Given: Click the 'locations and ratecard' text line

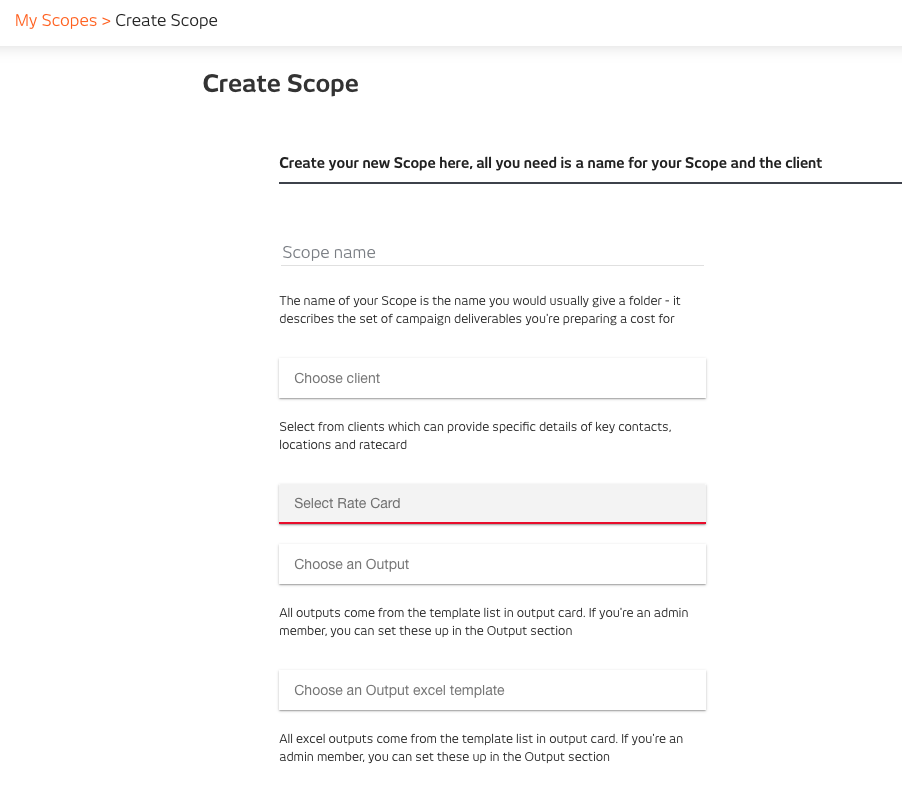Looking at the screenshot, I should (x=343, y=445).
